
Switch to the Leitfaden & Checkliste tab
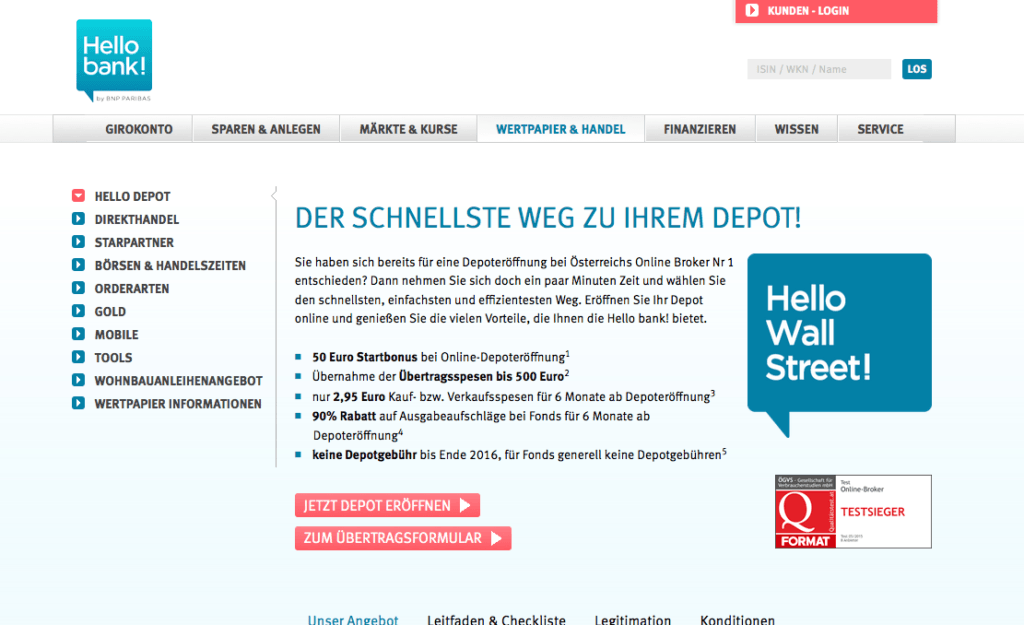(496, 619)
